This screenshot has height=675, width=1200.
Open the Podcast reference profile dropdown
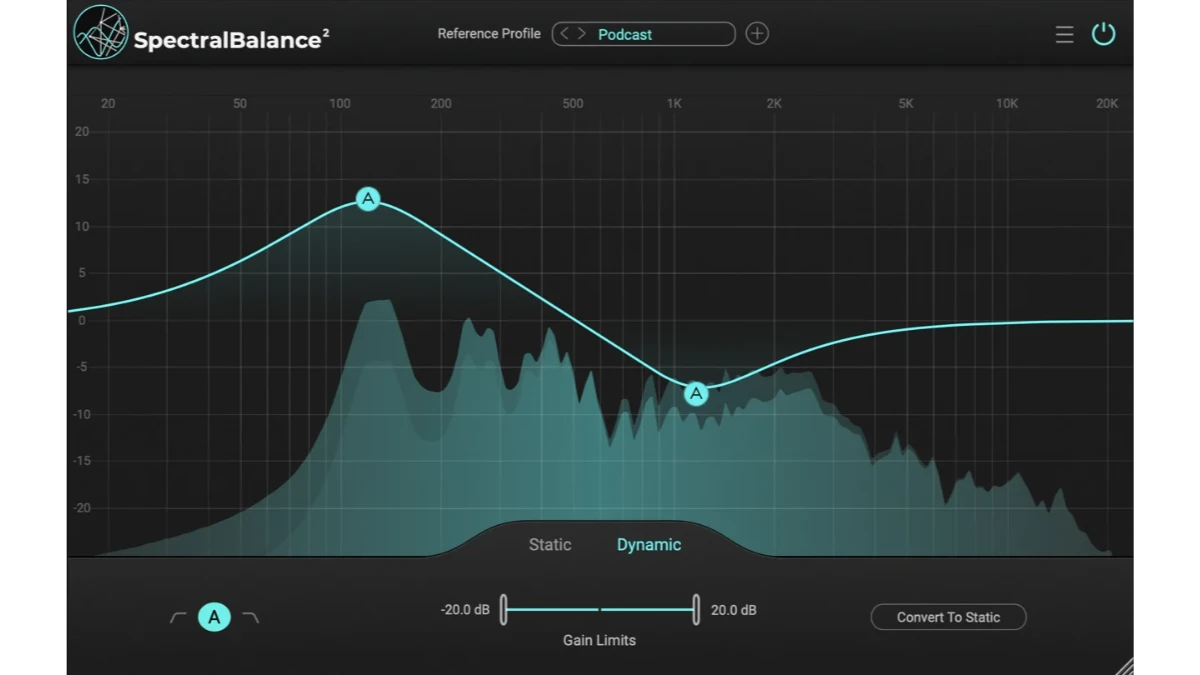coord(660,34)
